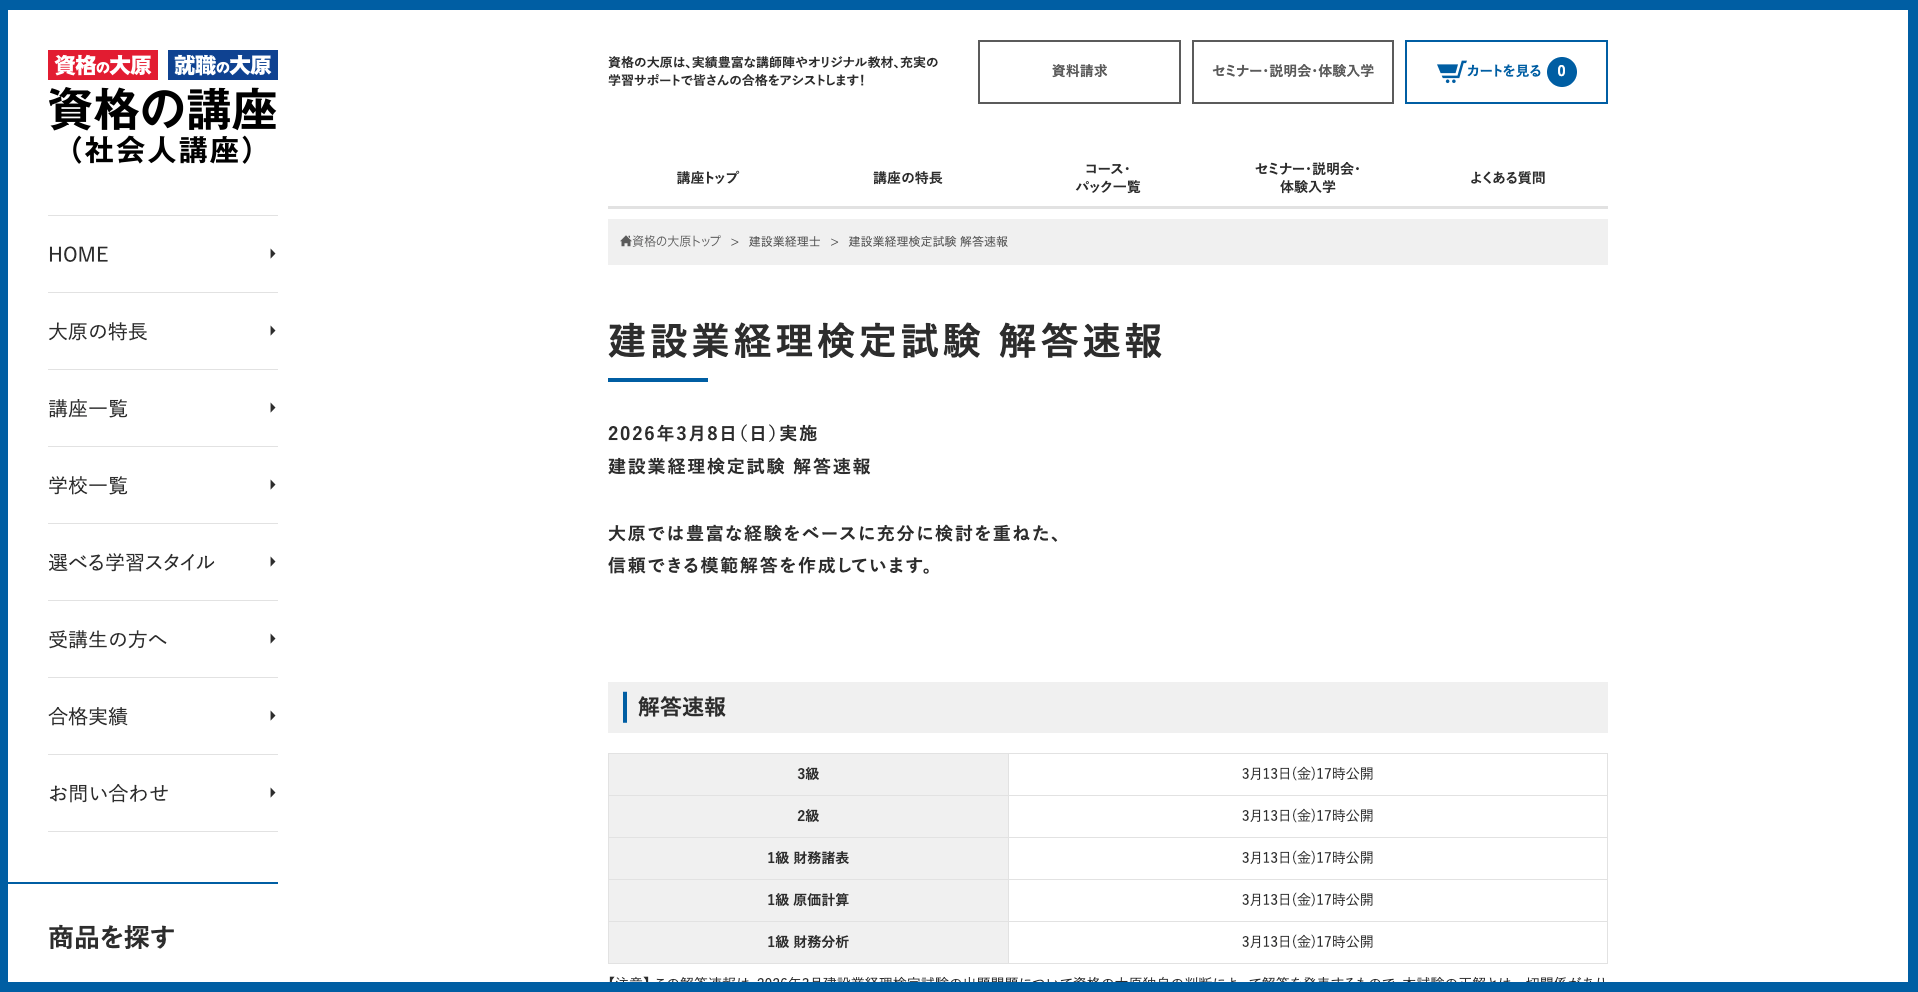This screenshot has height=992, width=1918.
Task: Follow the 建設業経理士 breadcrumb link
Action: 784,242
